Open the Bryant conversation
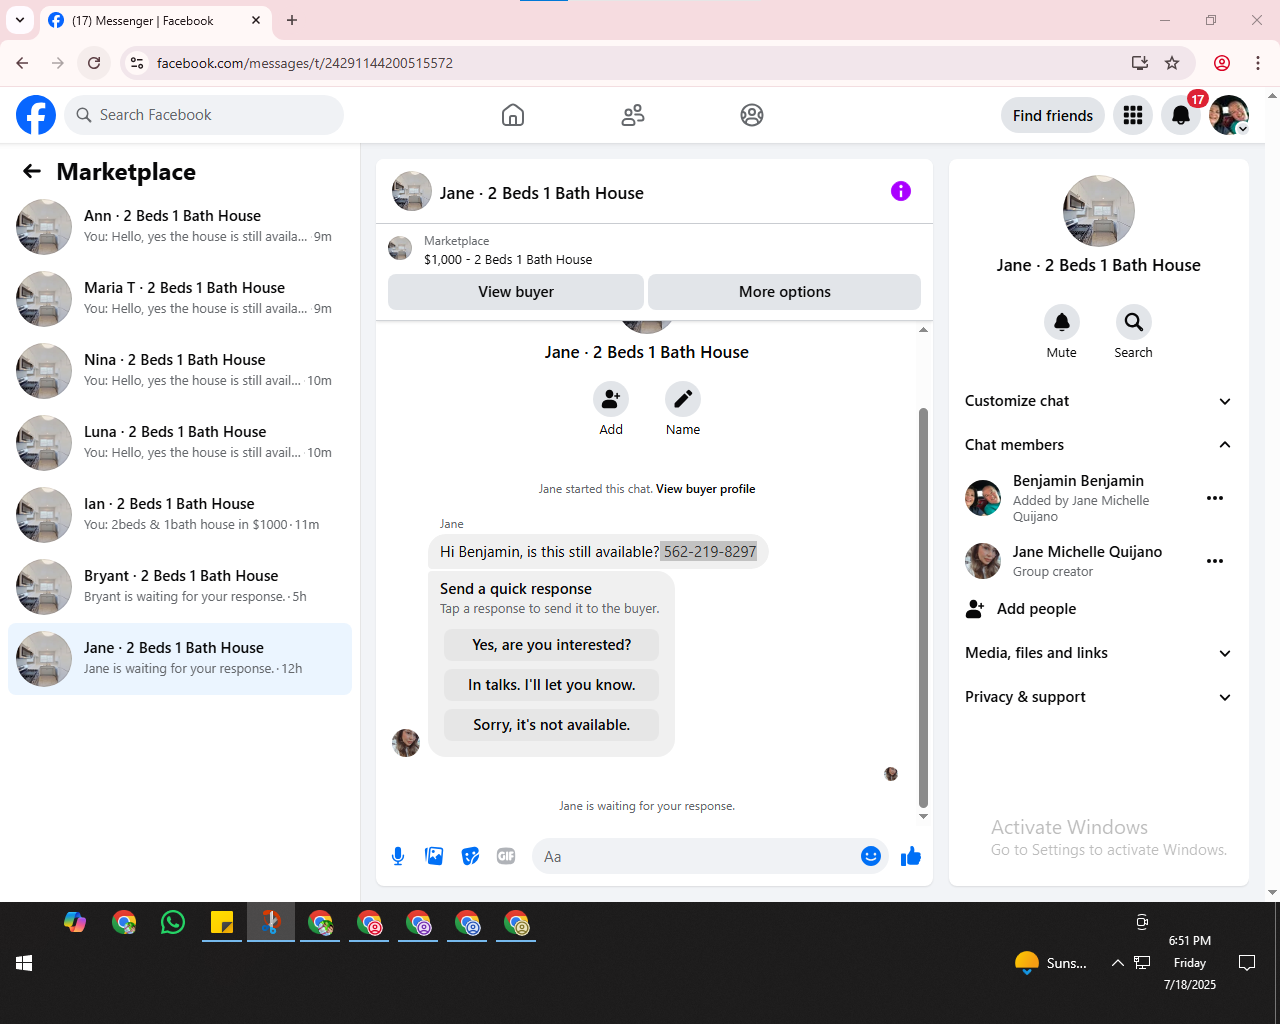 point(180,586)
